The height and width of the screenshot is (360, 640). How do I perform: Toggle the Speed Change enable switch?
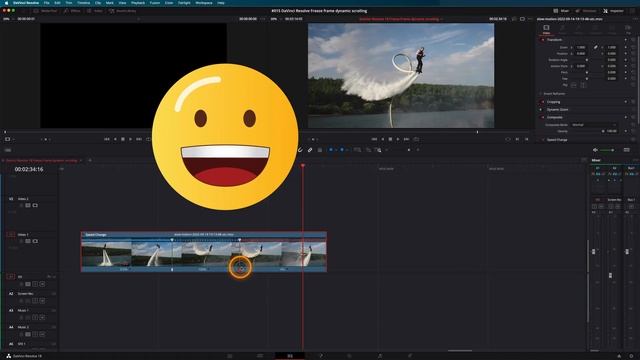point(542,140)
